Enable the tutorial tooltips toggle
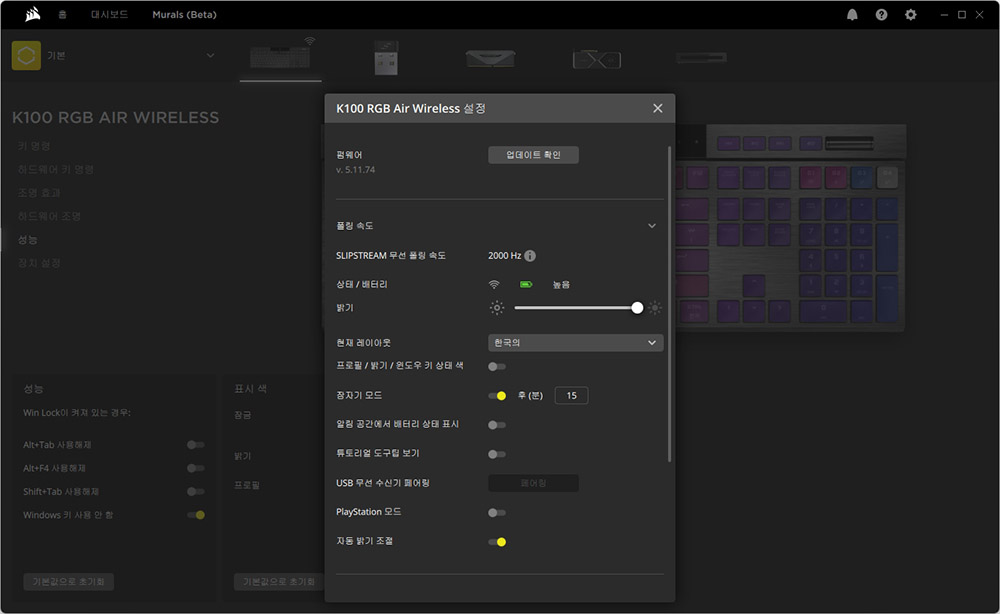Screen dimensions: 1000x614 tap(497, 455)
